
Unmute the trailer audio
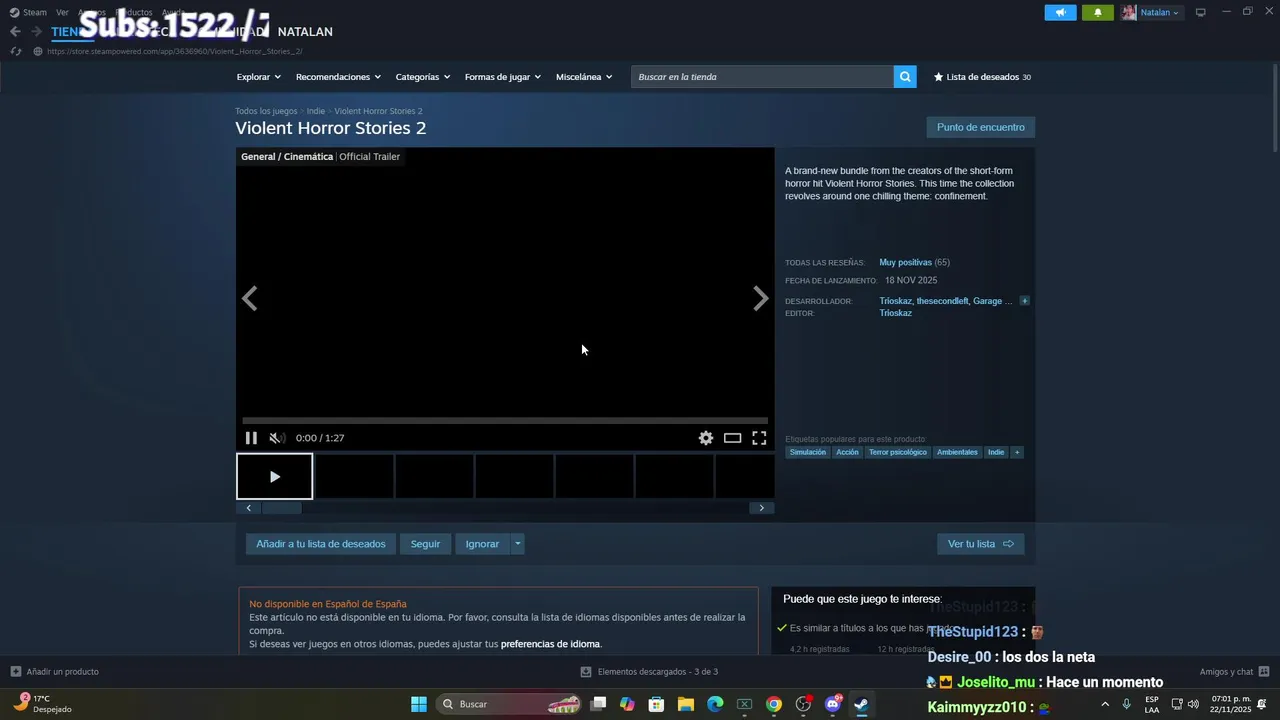tap(277, 438)
